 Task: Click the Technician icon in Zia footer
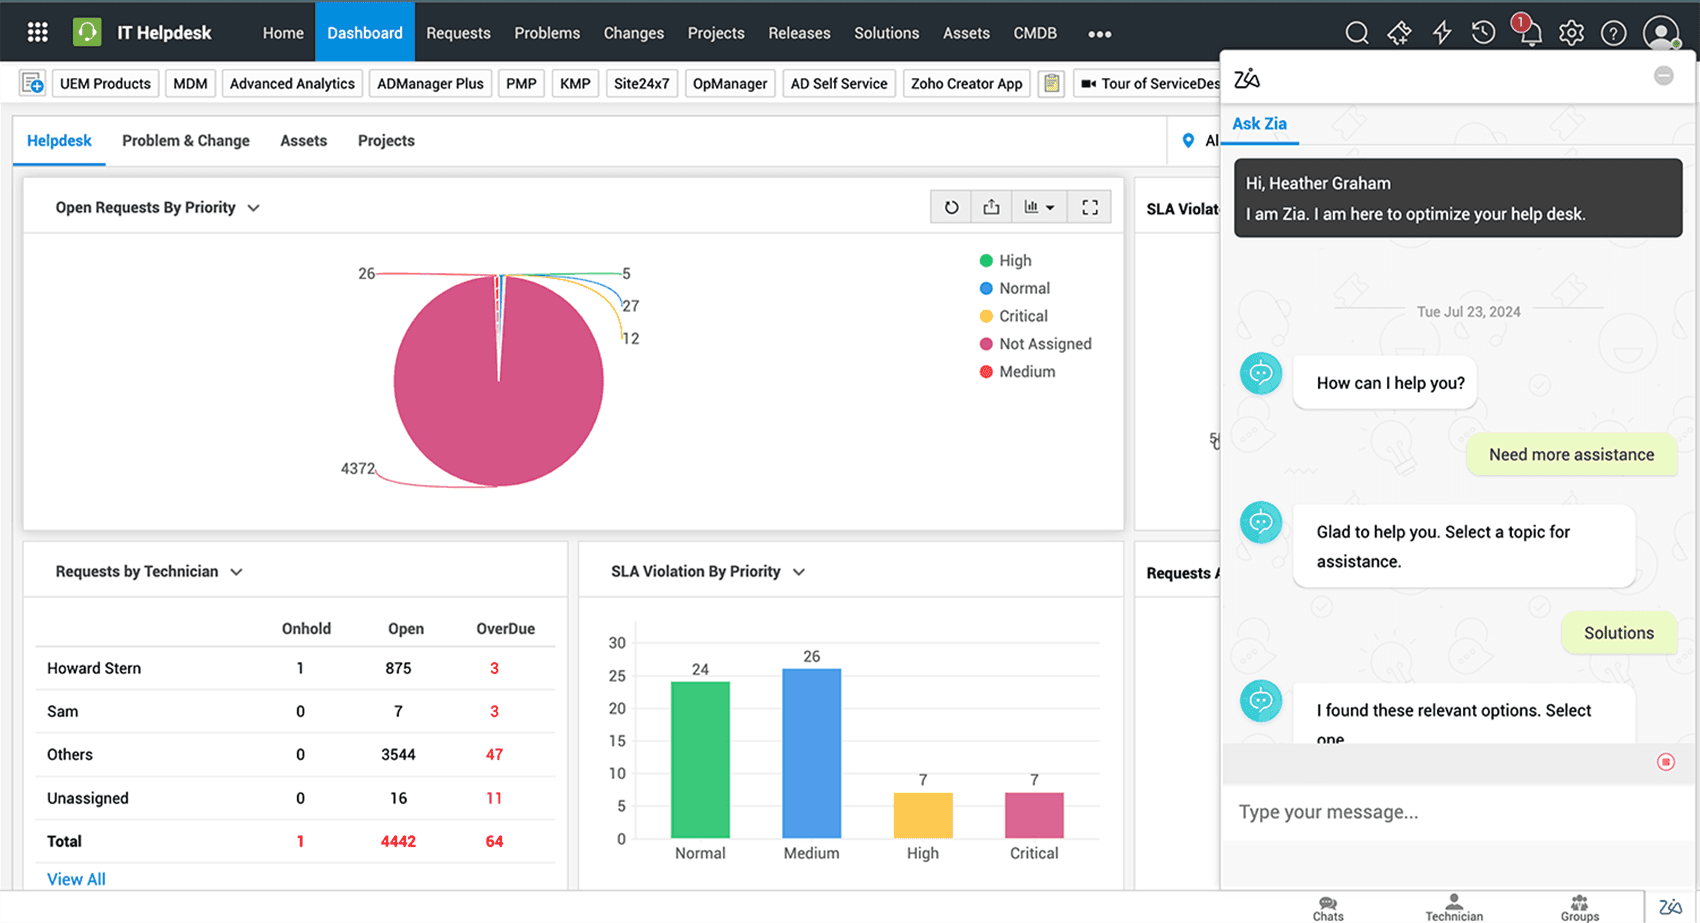[x=1453, y=905]
